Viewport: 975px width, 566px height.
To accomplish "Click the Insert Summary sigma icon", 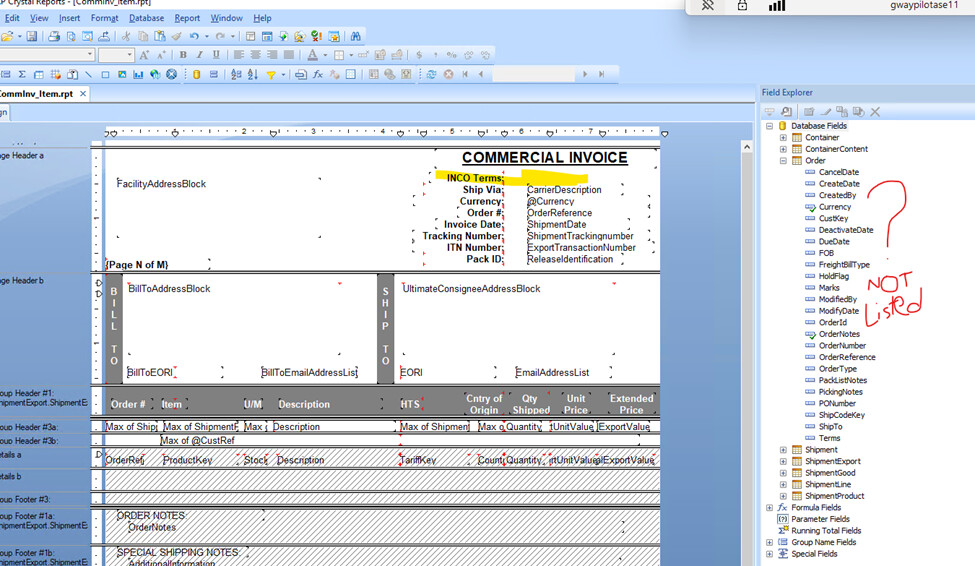I will (x=22, y=74).
